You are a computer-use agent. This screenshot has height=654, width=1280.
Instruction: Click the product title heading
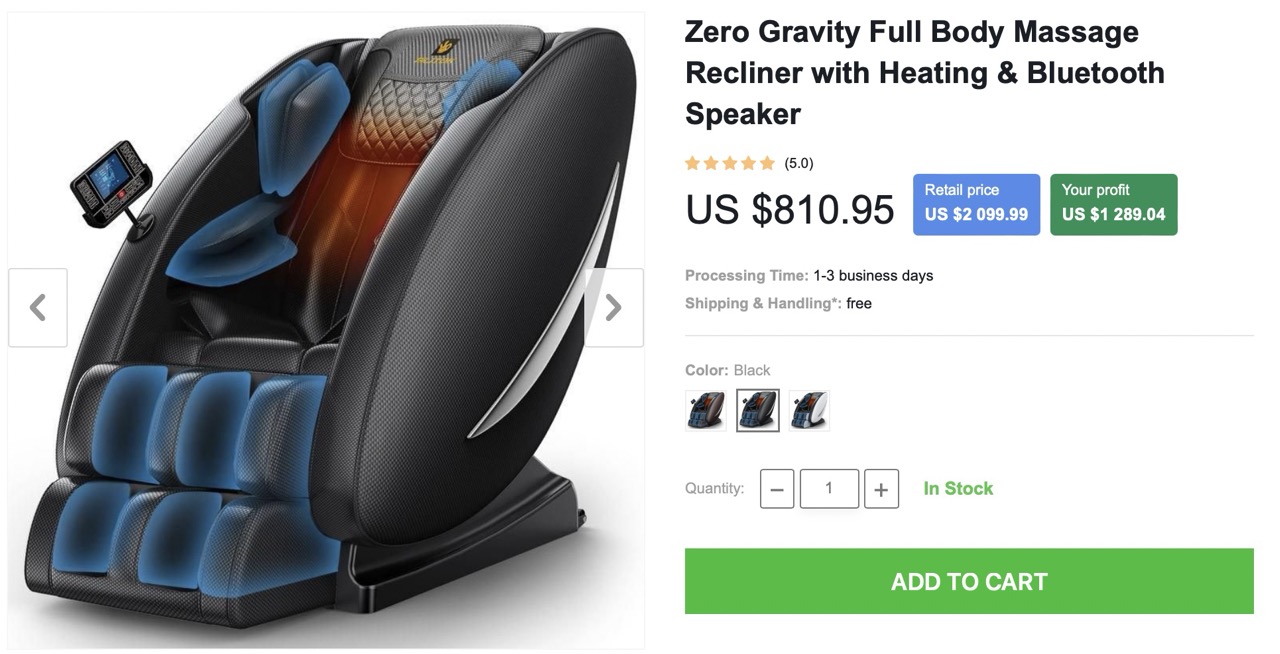tap(925, 73)
